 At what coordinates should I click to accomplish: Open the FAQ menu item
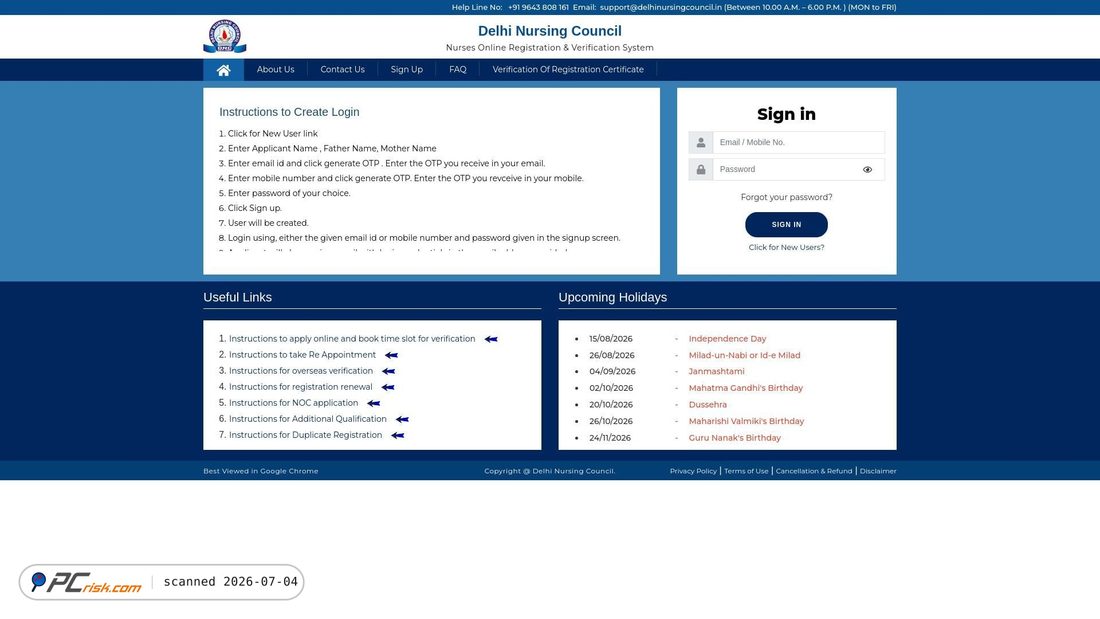pos(457,69)
